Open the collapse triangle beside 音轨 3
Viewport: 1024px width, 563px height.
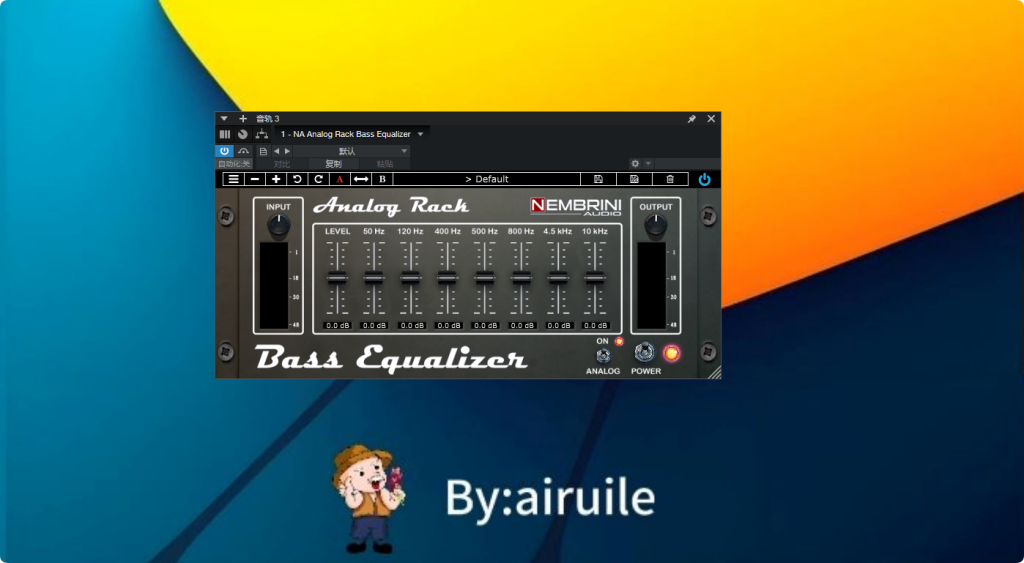[x=224, y=119]
